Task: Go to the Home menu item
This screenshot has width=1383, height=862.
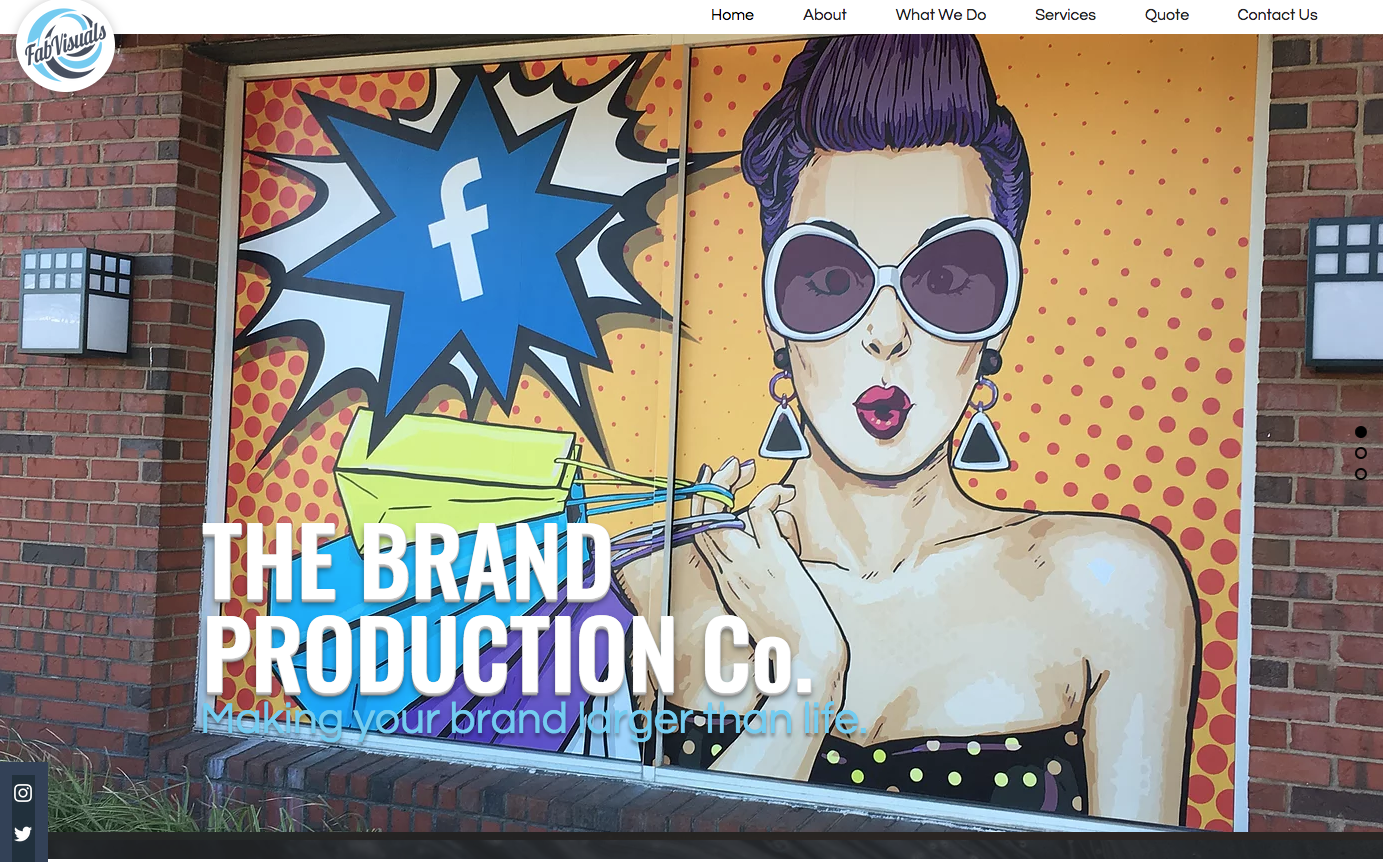Action: pyautogui.click(x=732, y=15)
